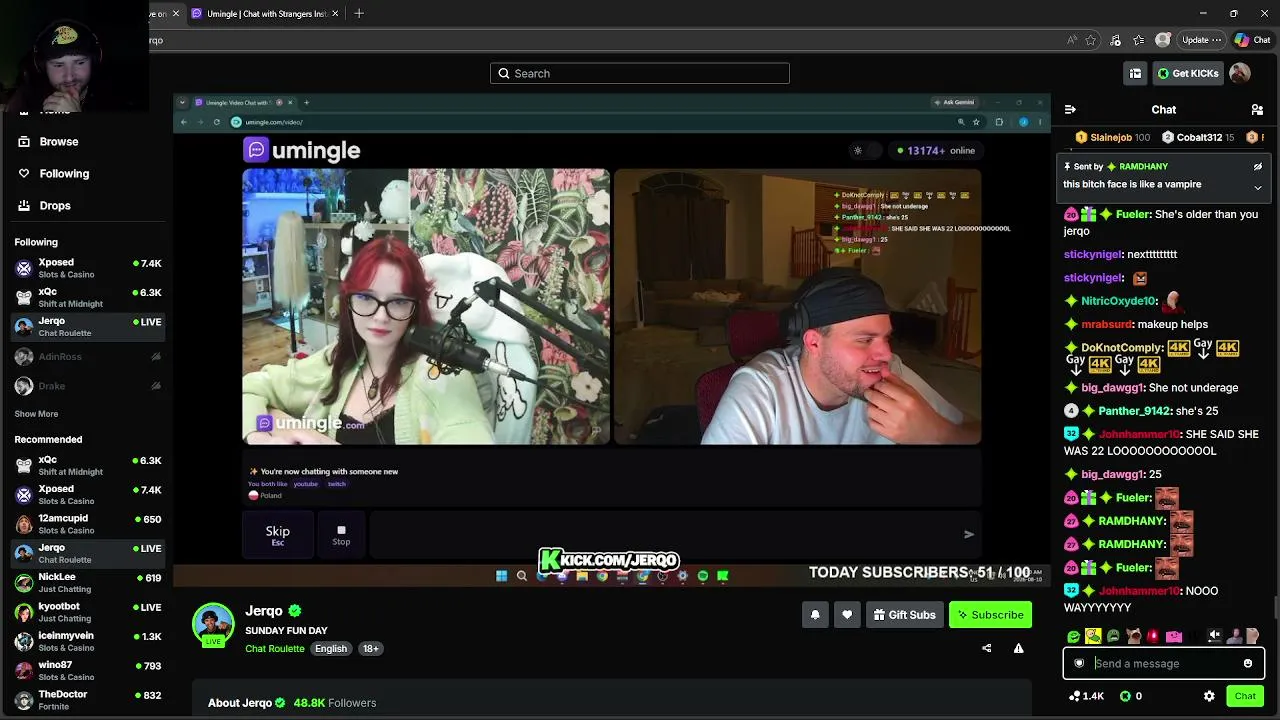1280x720 pixels.
Task: Click the read aloud icon in address bar
Action: point(1072,40)
